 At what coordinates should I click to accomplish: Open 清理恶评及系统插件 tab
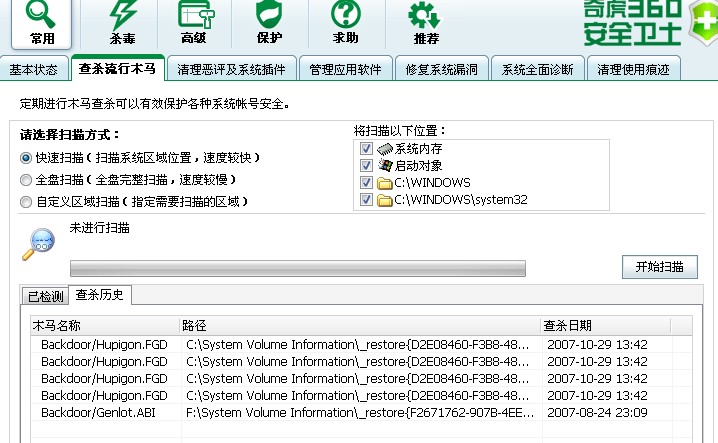pyautogui.click(x=231, y=69)
